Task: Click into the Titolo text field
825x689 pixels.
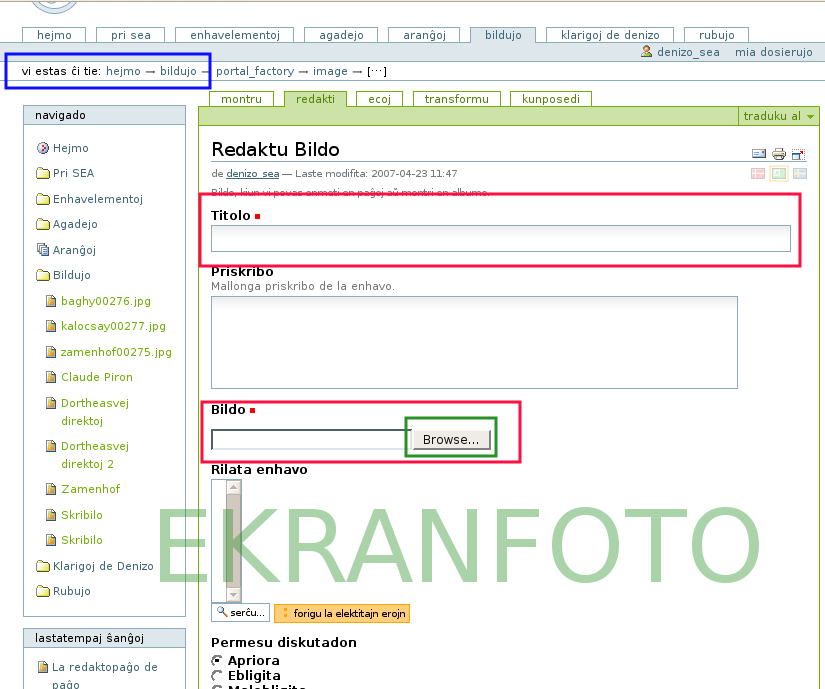Action: pyautogui.click(x=500, y=238)
